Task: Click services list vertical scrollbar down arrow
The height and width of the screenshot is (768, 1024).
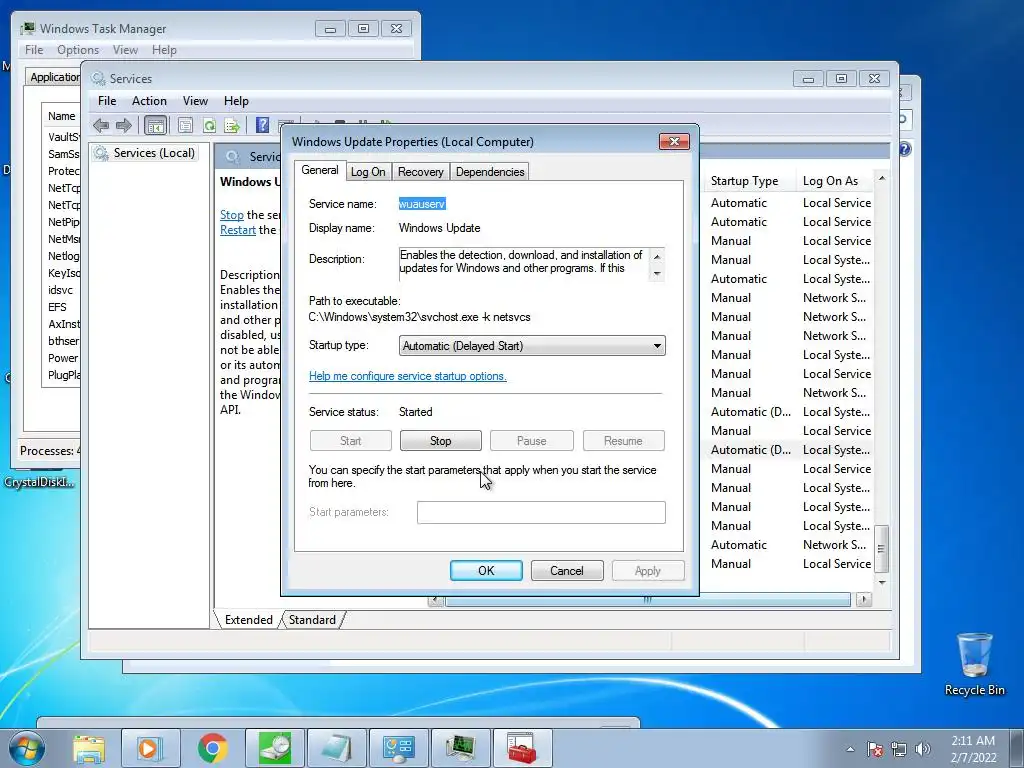Action: [x=882, y=582]
